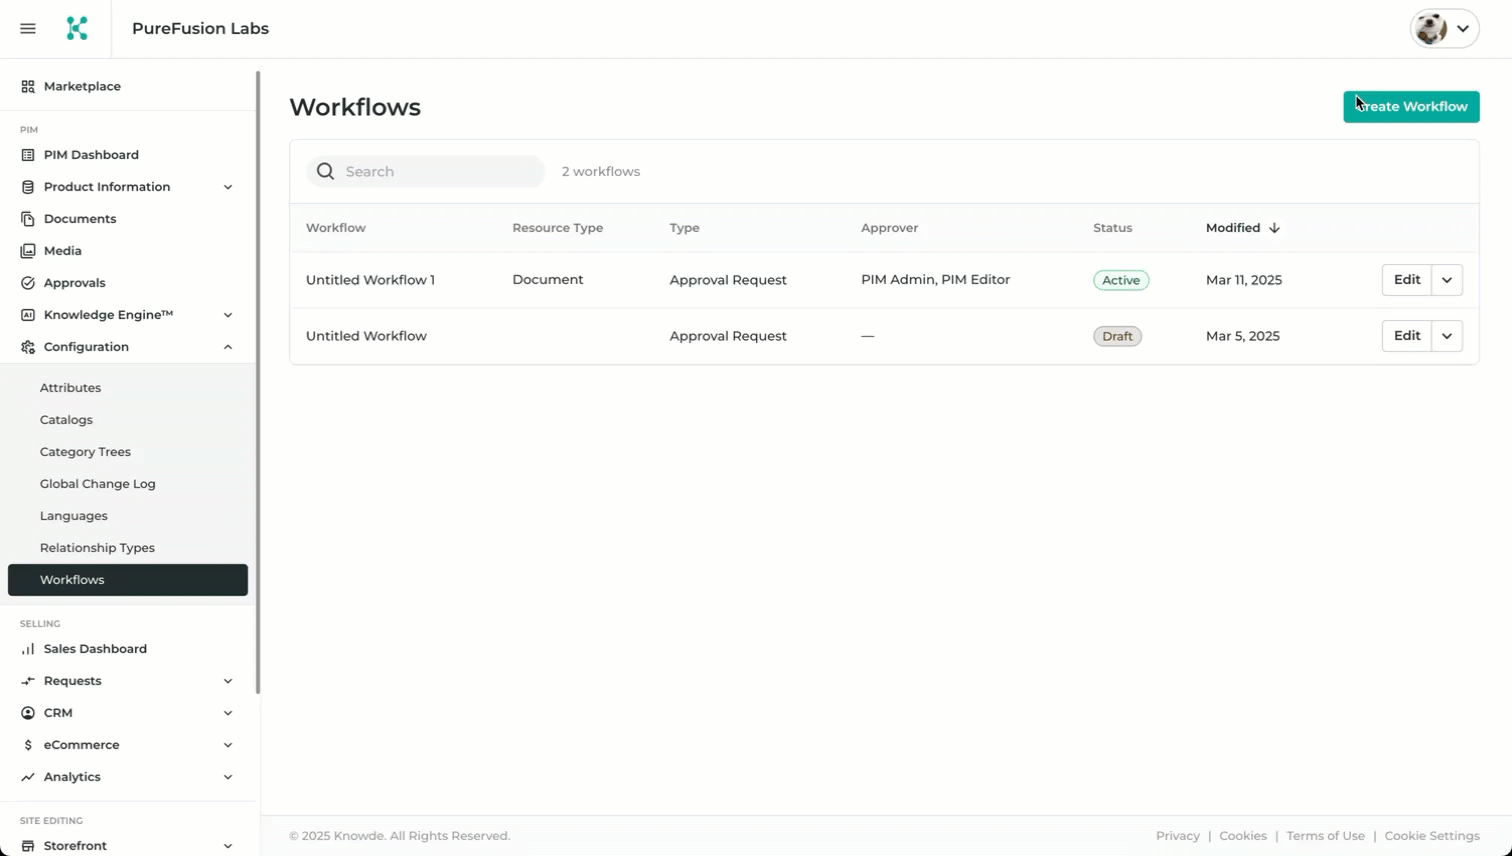Open the user avatar account menu
Screen dimensions: 1512x856
pyautogui.click(x=1444, y=29)
